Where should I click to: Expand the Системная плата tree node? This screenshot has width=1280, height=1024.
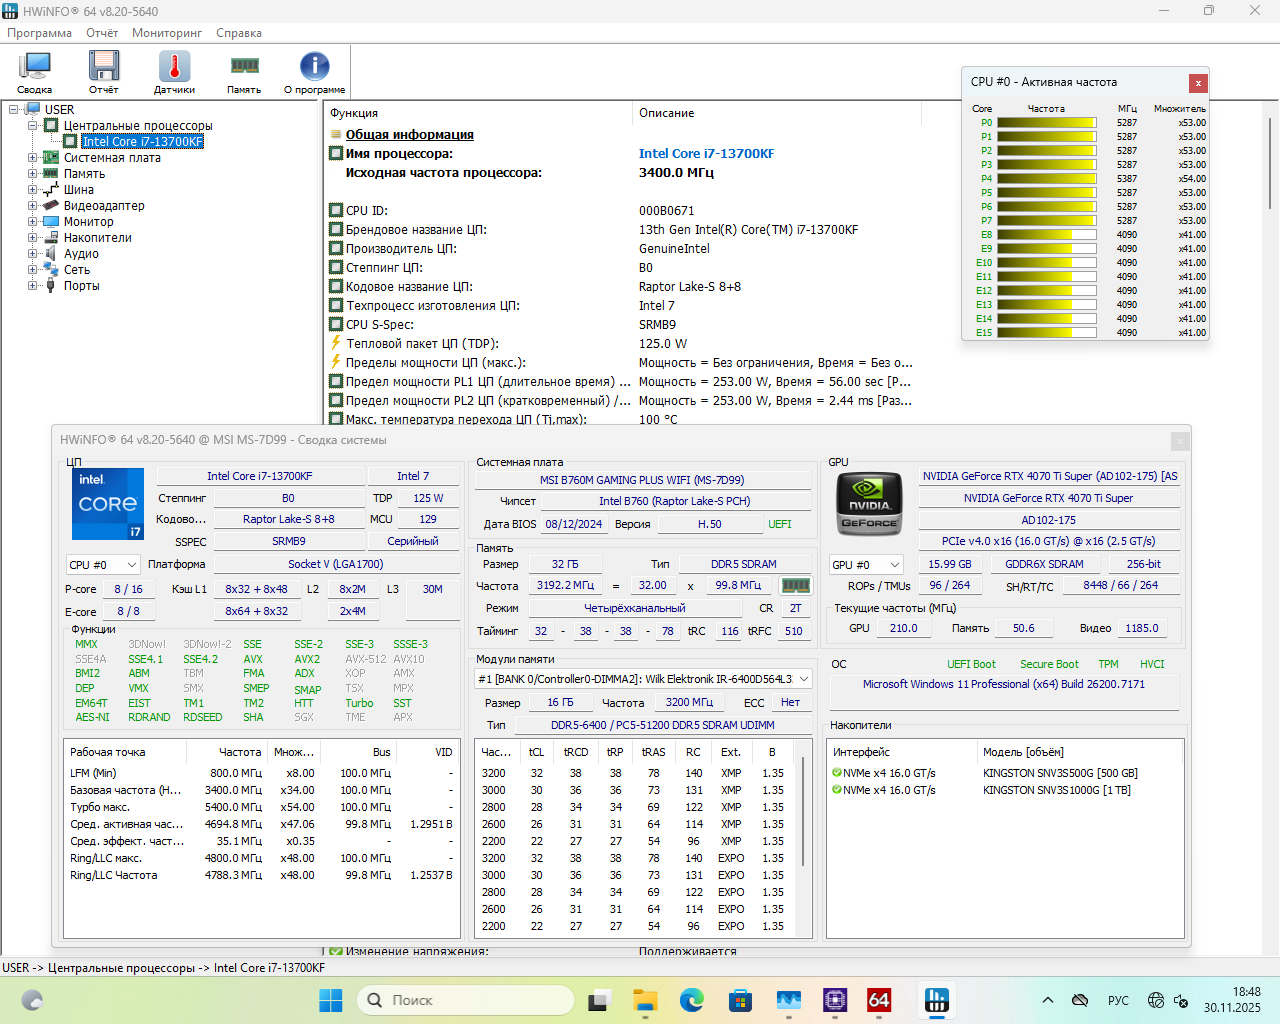click(x=33, y=158)
